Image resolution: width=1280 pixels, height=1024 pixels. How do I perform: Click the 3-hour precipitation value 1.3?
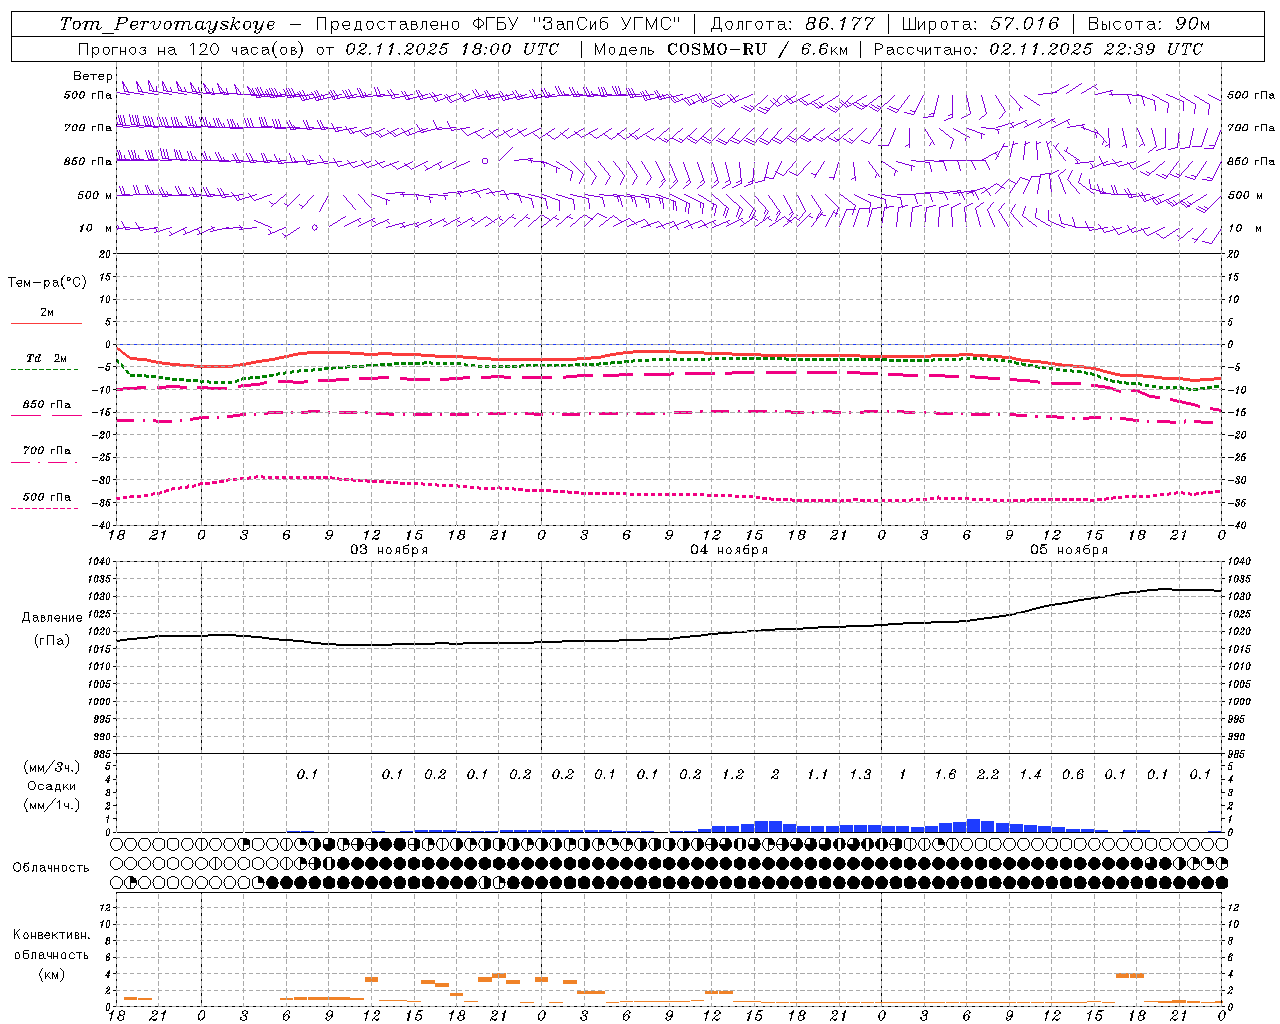click(x=860, y=775)
